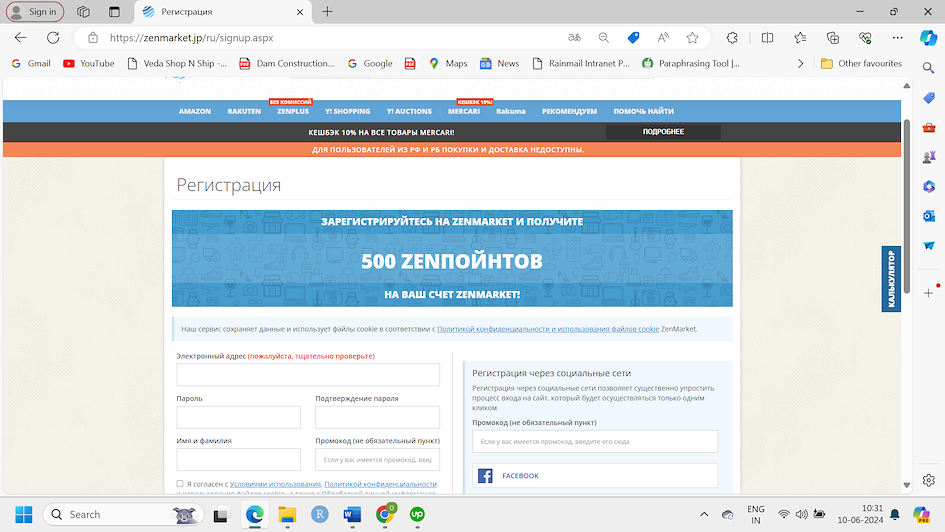Open Outlook in sidebar
Image resolution: width=945 pixels, height=532 pixels.
[x=929, y=216]
